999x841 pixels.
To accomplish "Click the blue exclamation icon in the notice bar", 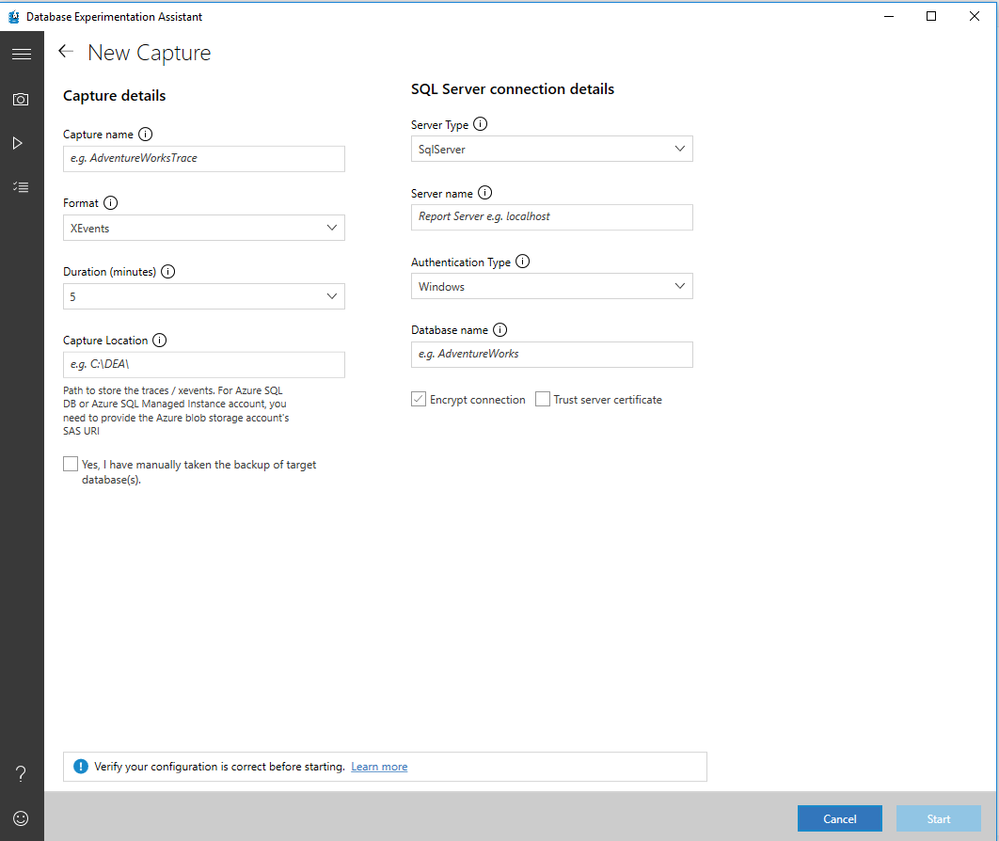I will point(81,766).
